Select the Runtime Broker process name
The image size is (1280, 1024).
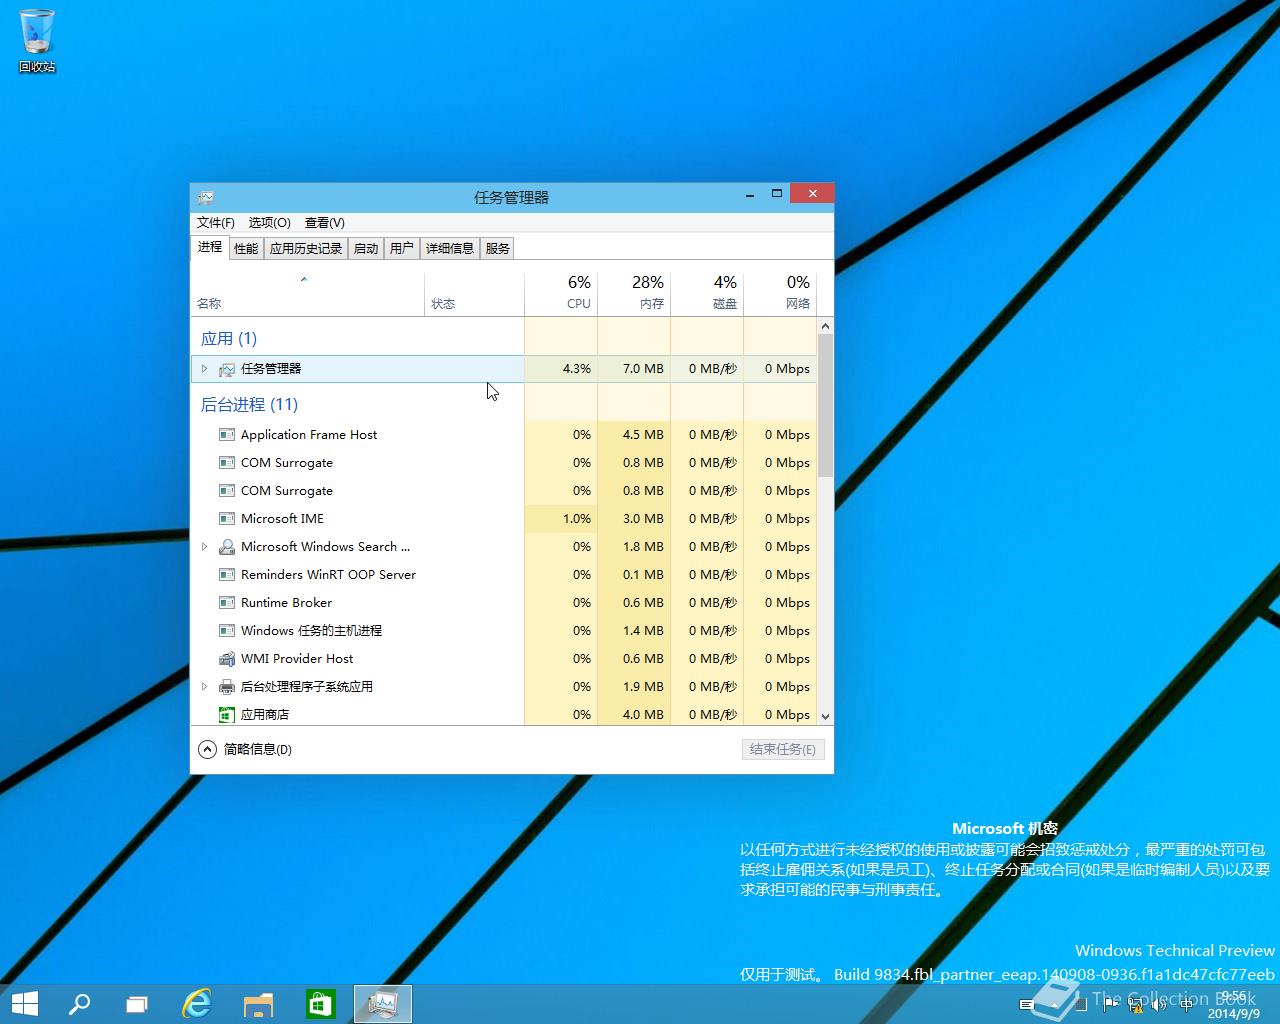pyautogui.click(x=286, y=603)
